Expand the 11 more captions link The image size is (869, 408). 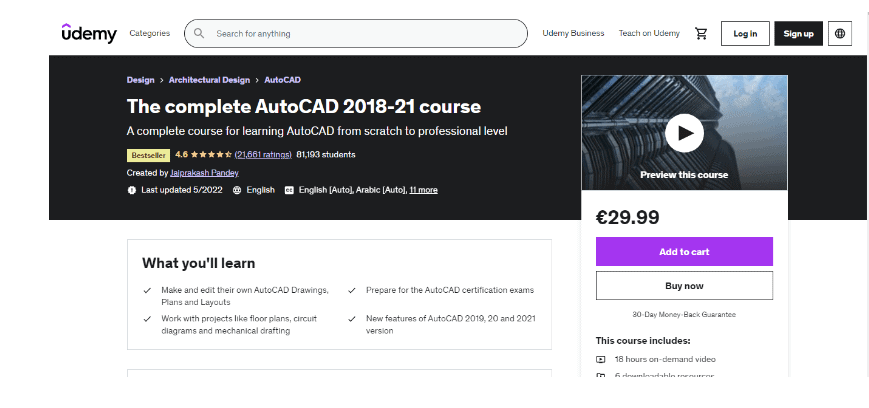[x=423, y=190]
